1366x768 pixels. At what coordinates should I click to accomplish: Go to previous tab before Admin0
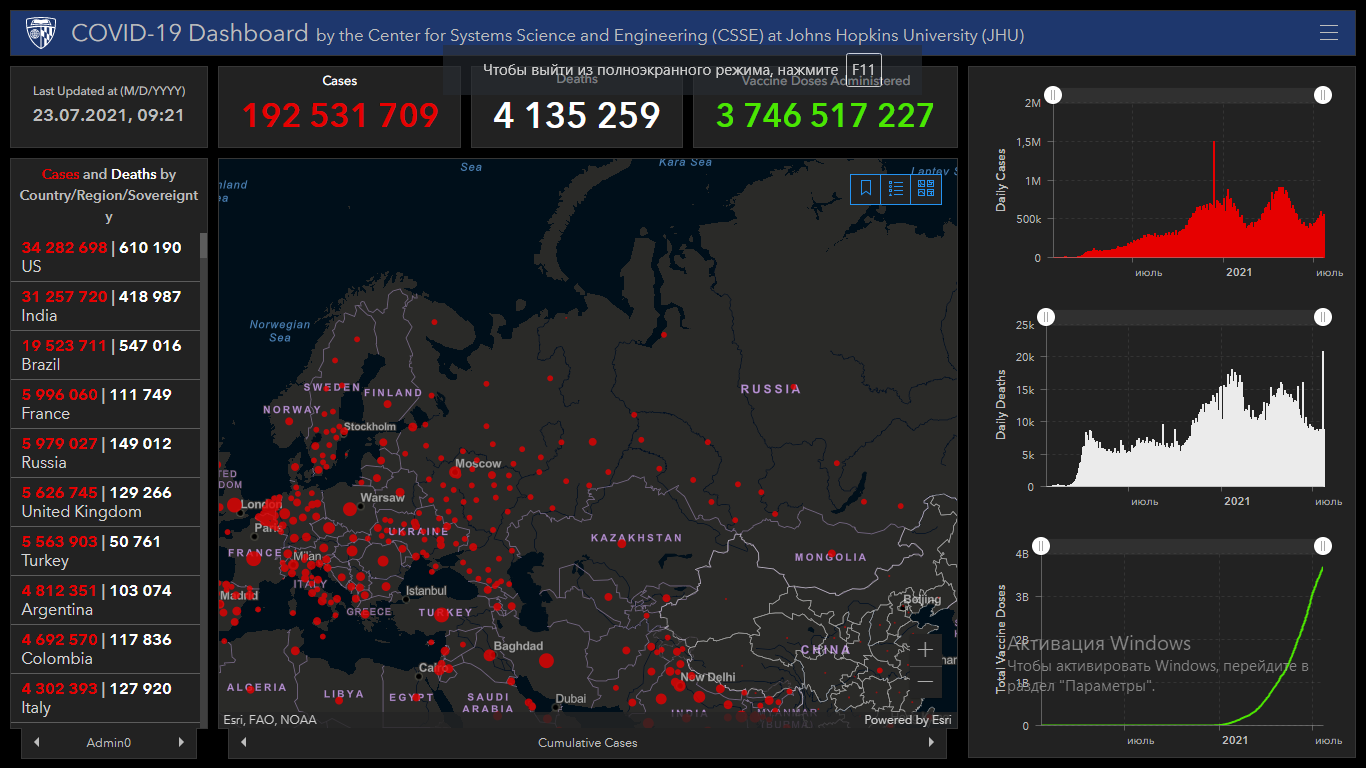point(37,742)
